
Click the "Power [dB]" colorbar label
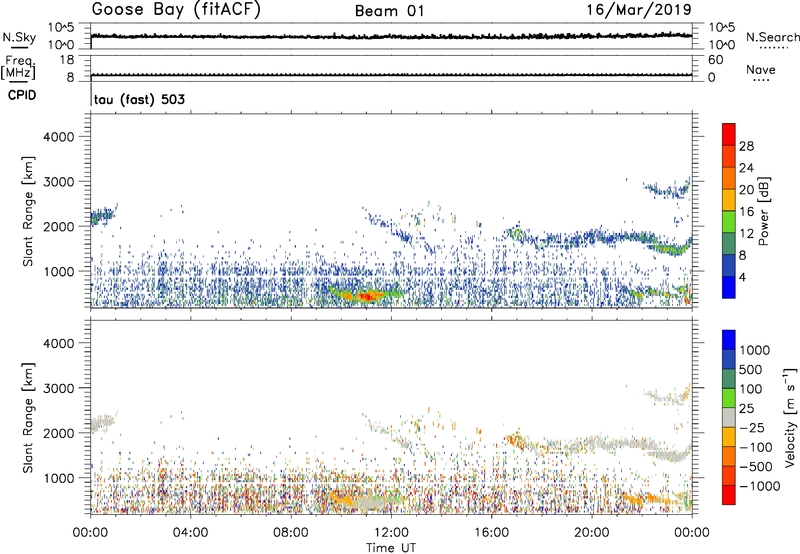[763, 211]
